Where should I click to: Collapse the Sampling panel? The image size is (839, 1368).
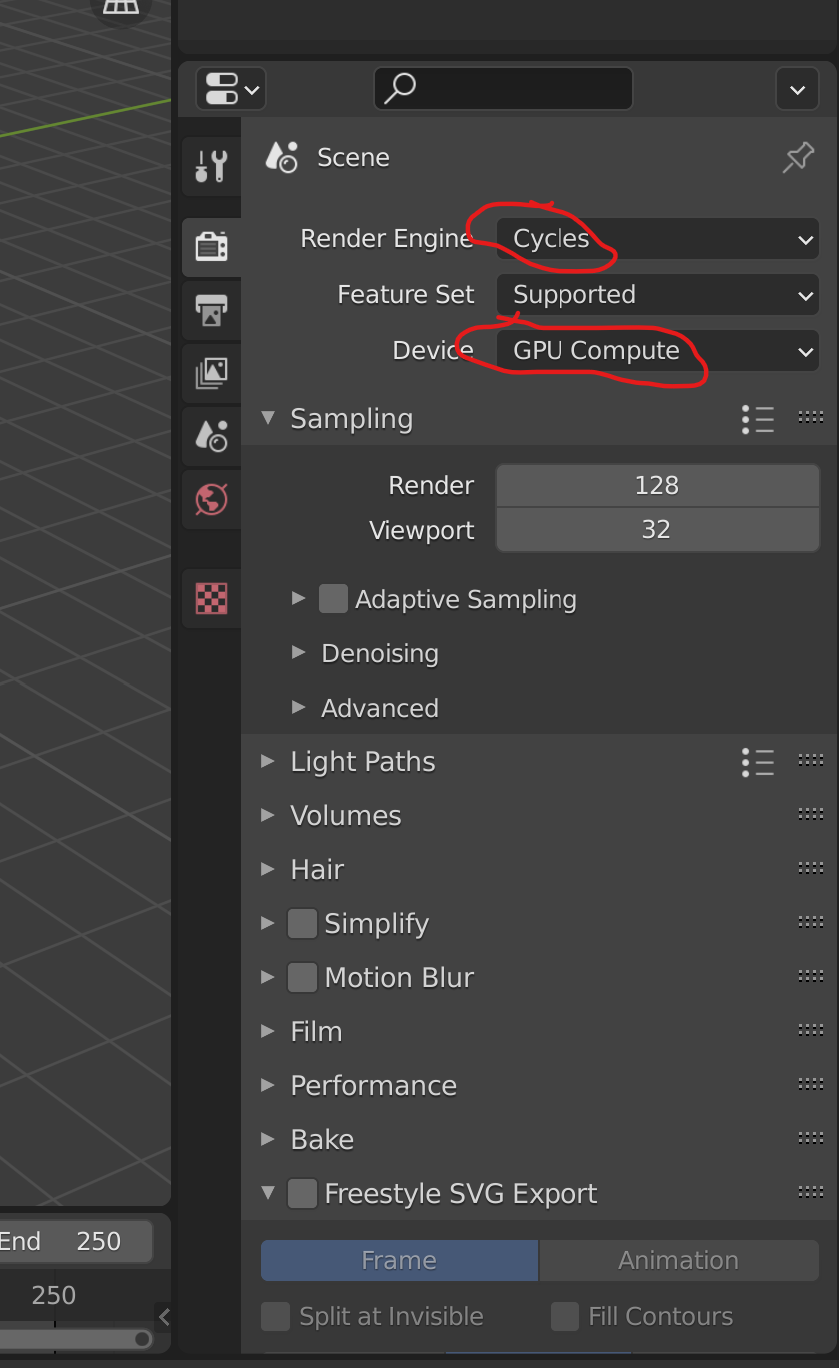pos(268,418)
